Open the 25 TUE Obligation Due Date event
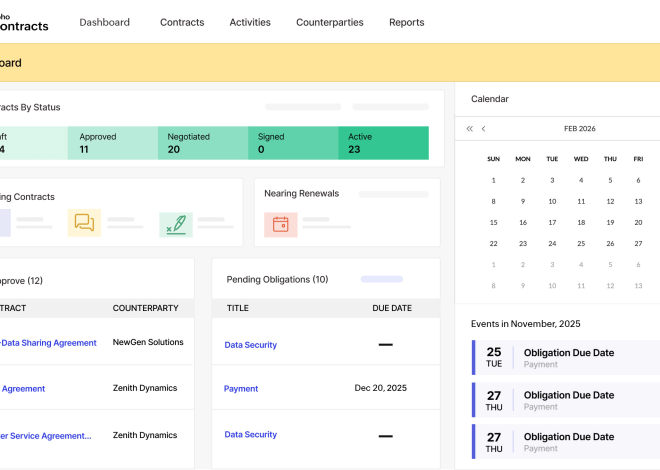The width and height of the screenshot is (660, 470). click(x=566, y=358)
